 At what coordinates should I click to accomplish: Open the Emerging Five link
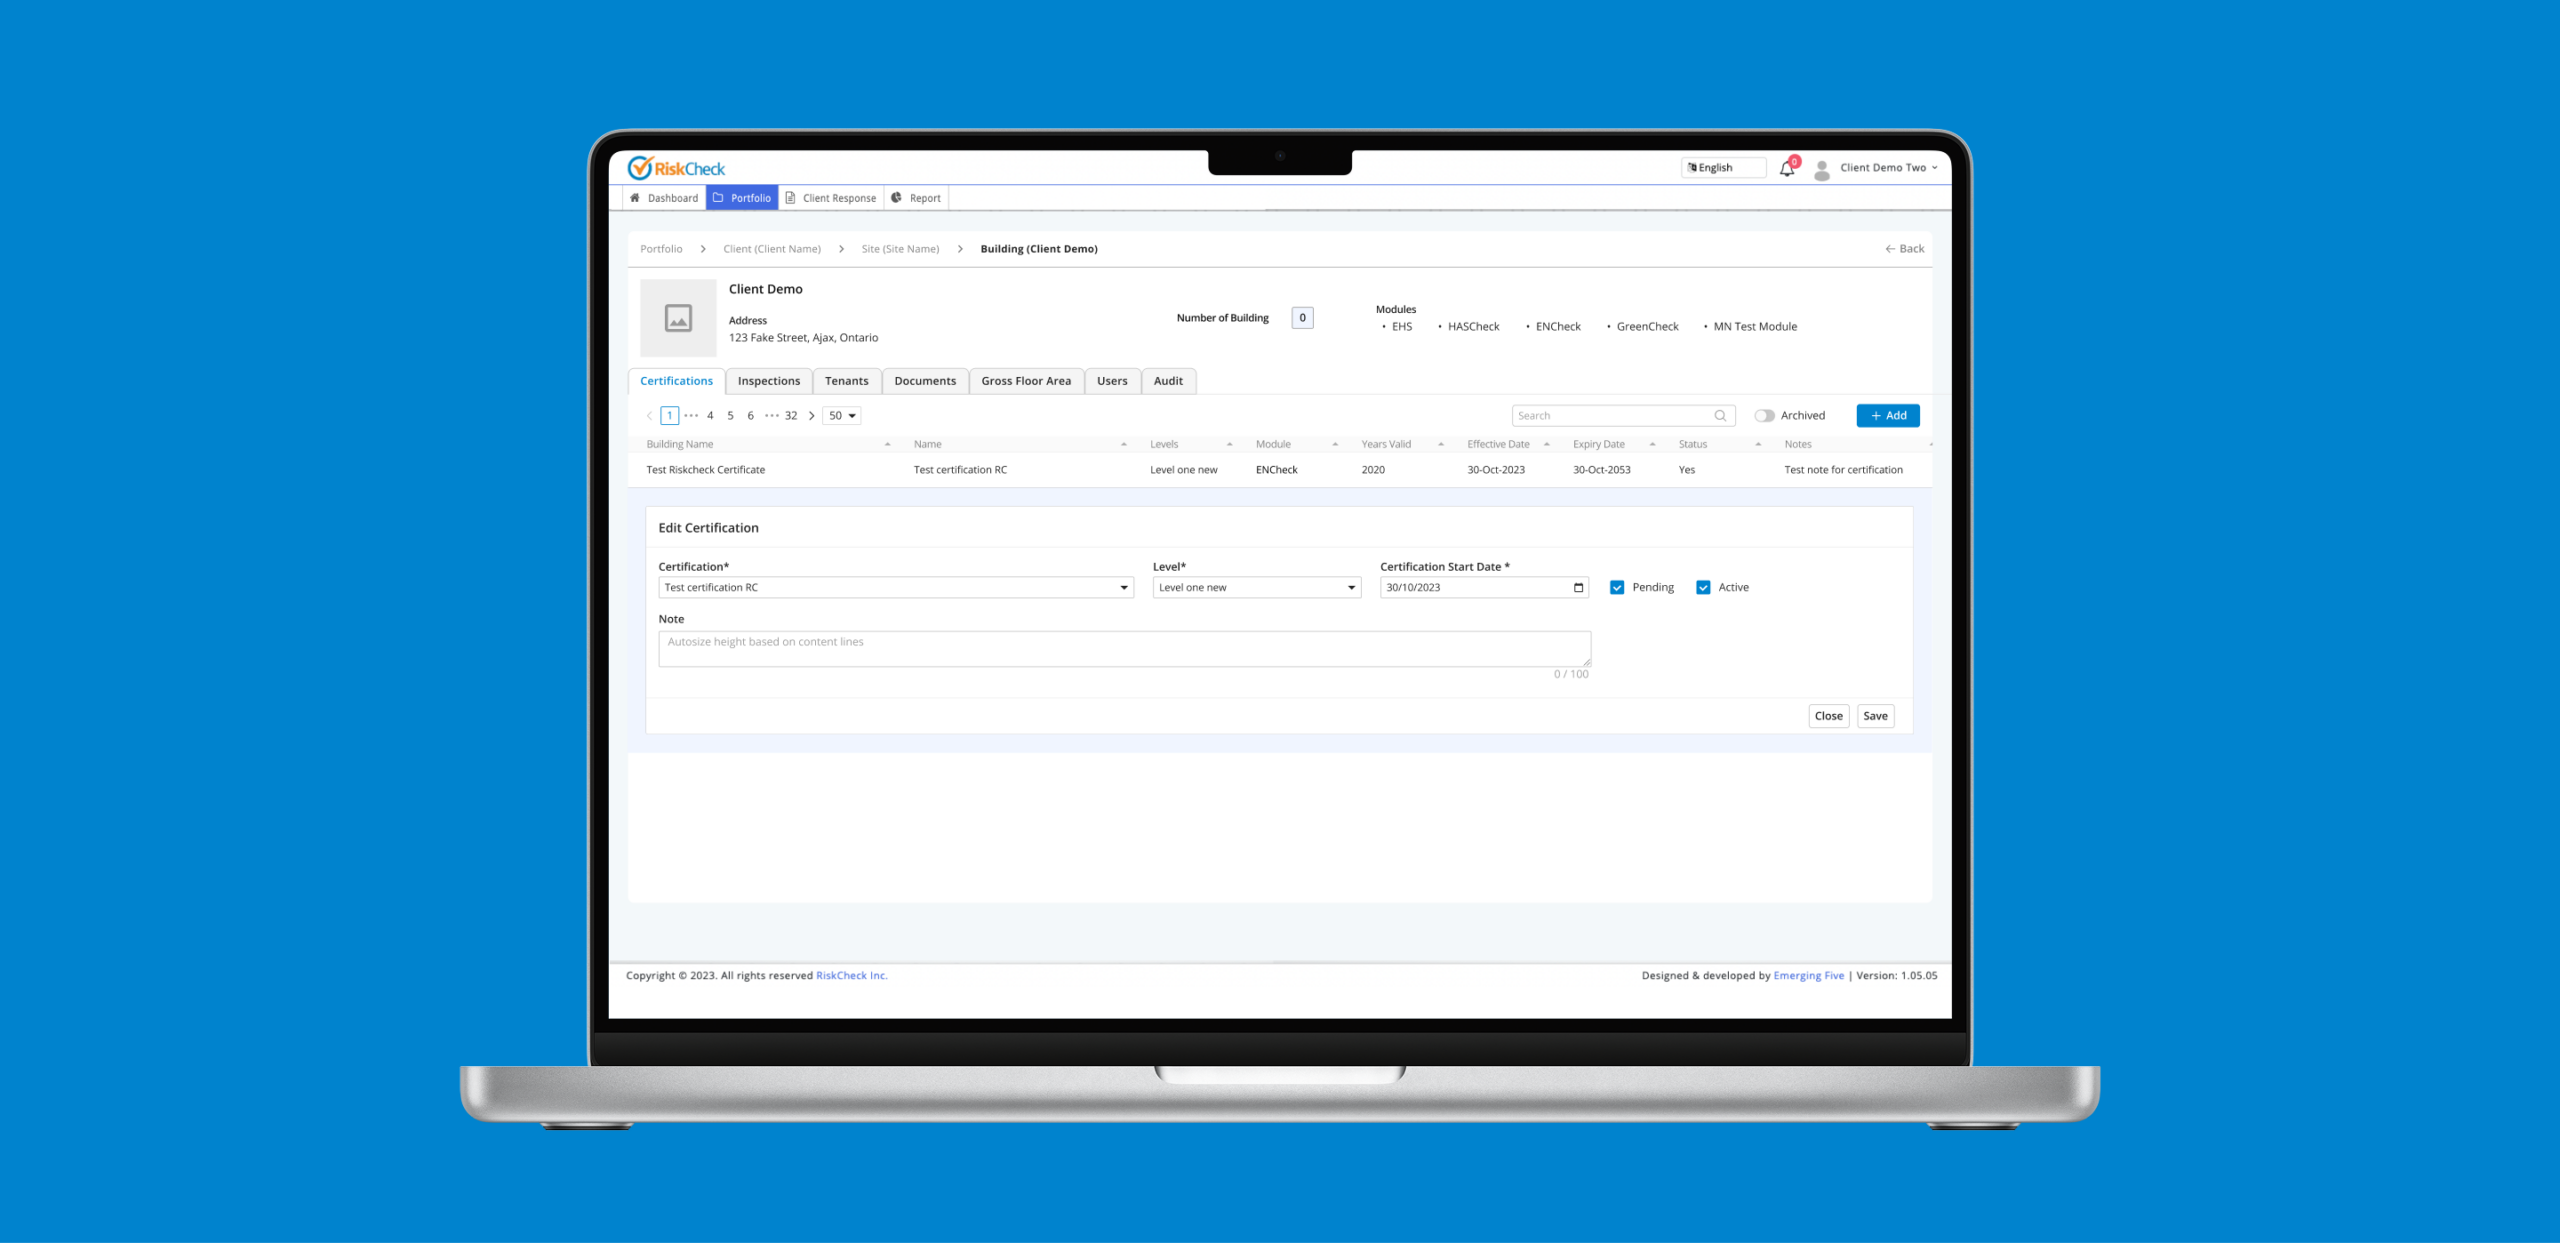pos(1808,975)
